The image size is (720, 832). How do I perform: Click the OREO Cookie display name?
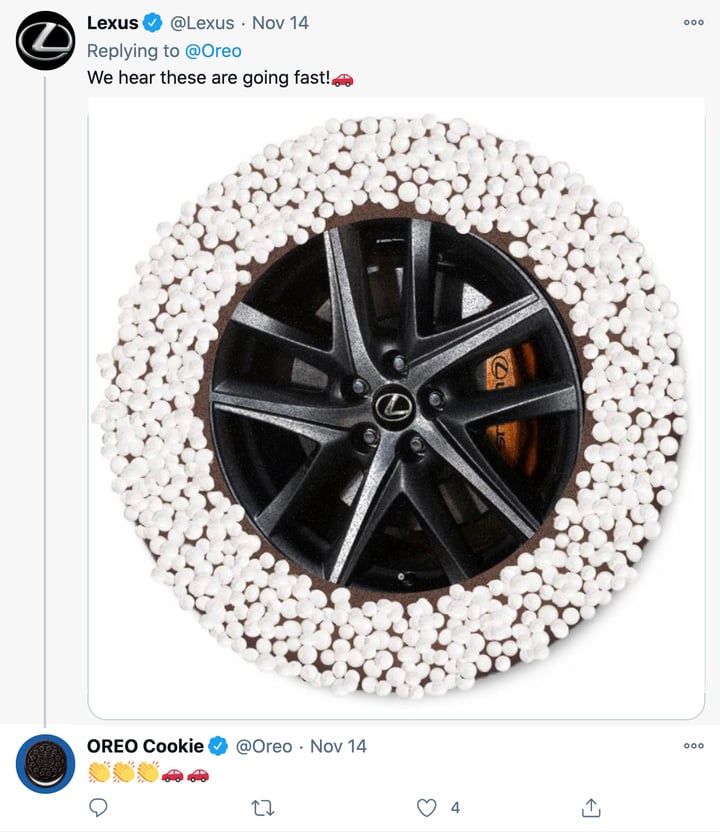146,746
